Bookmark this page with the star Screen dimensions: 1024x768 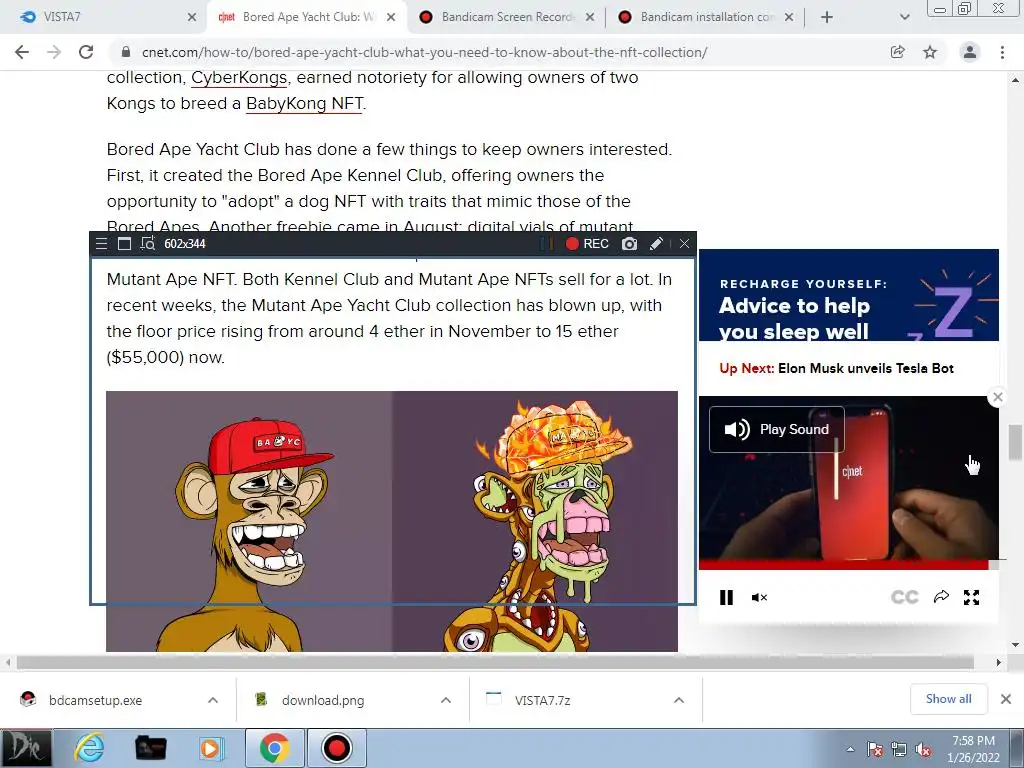tap(930, 52)
